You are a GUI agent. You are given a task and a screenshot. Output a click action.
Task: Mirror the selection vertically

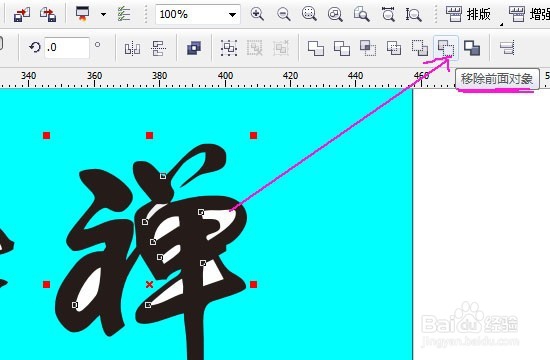pos(159,48)
